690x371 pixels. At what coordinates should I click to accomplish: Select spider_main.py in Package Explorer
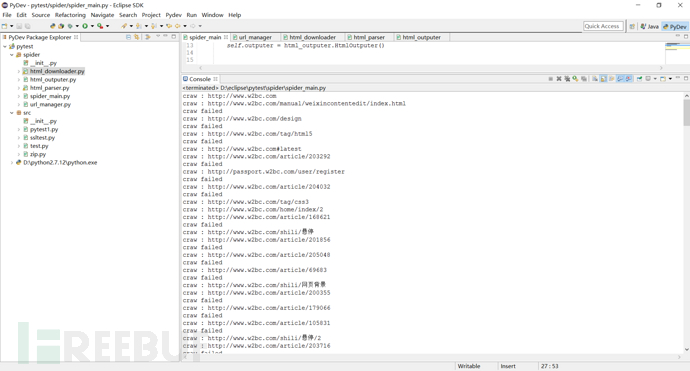50,96
